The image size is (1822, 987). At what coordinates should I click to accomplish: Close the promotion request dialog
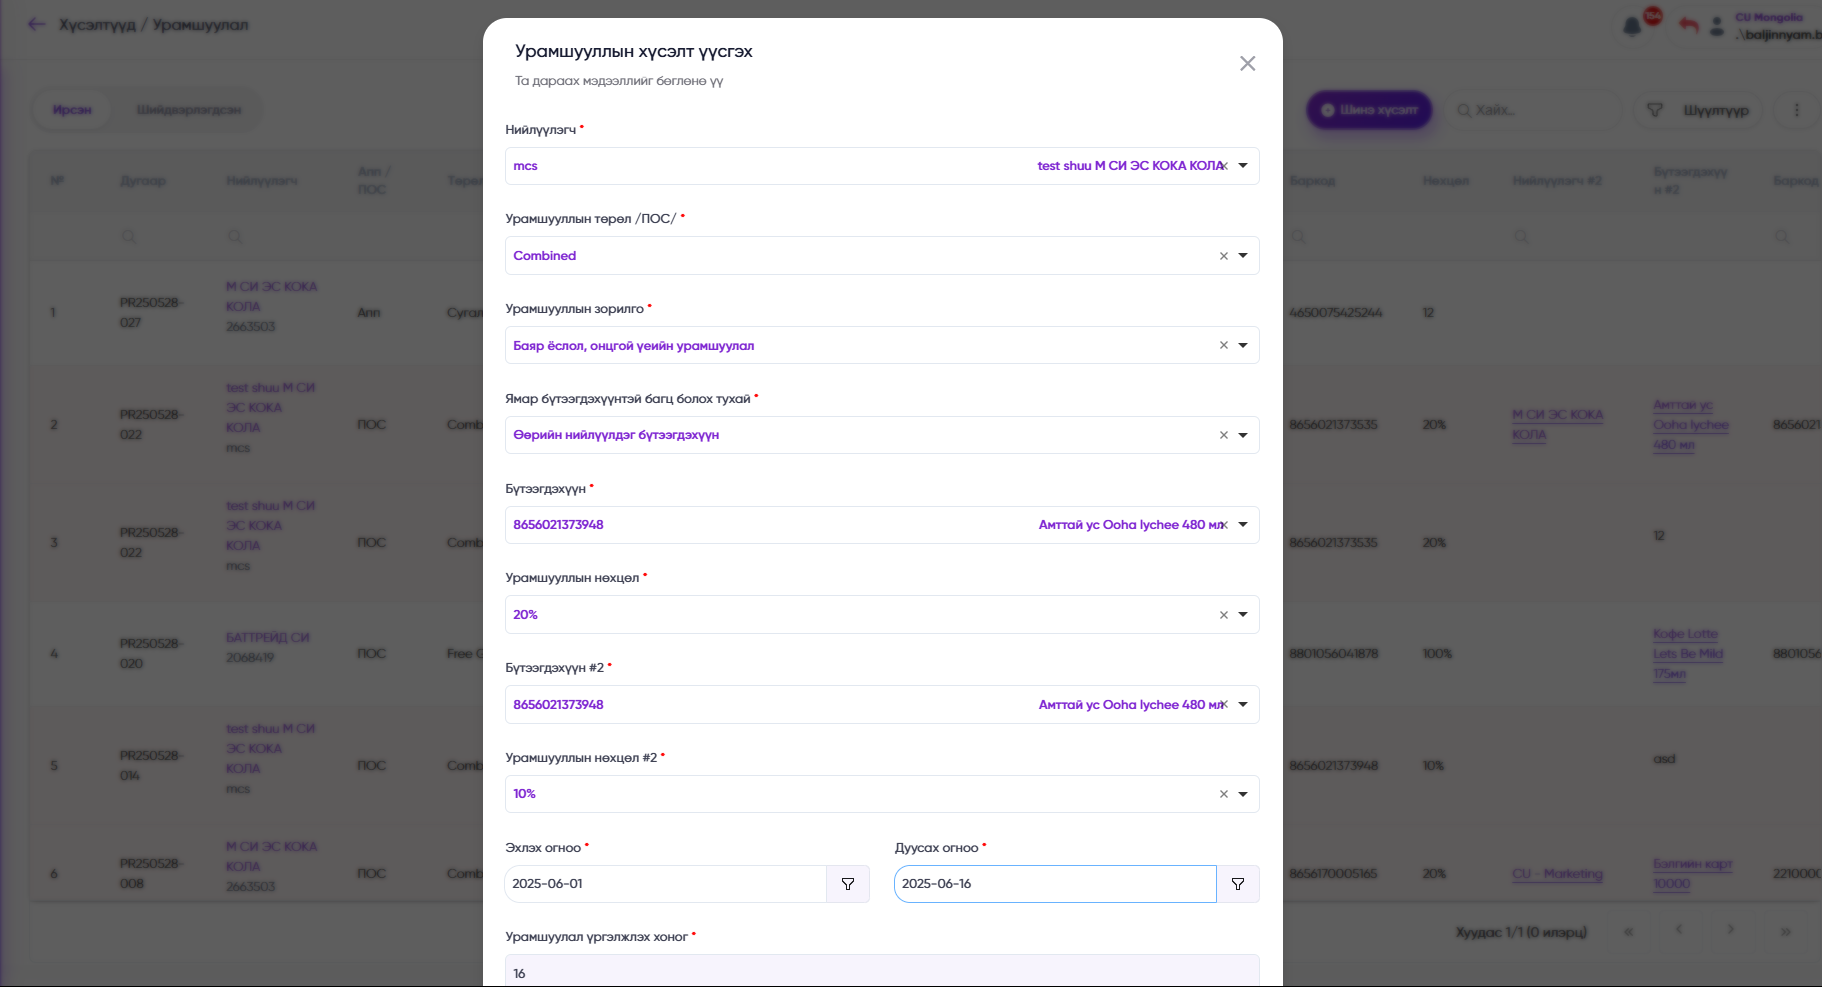click(1247, 64)
